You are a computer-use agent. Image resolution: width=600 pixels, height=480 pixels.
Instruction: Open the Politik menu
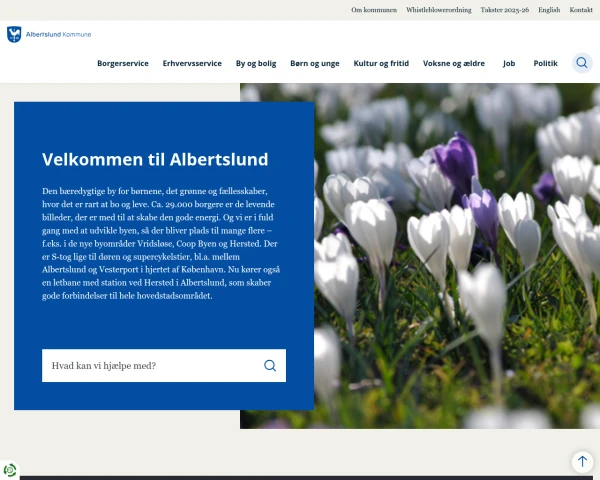(x=546, y=63)
